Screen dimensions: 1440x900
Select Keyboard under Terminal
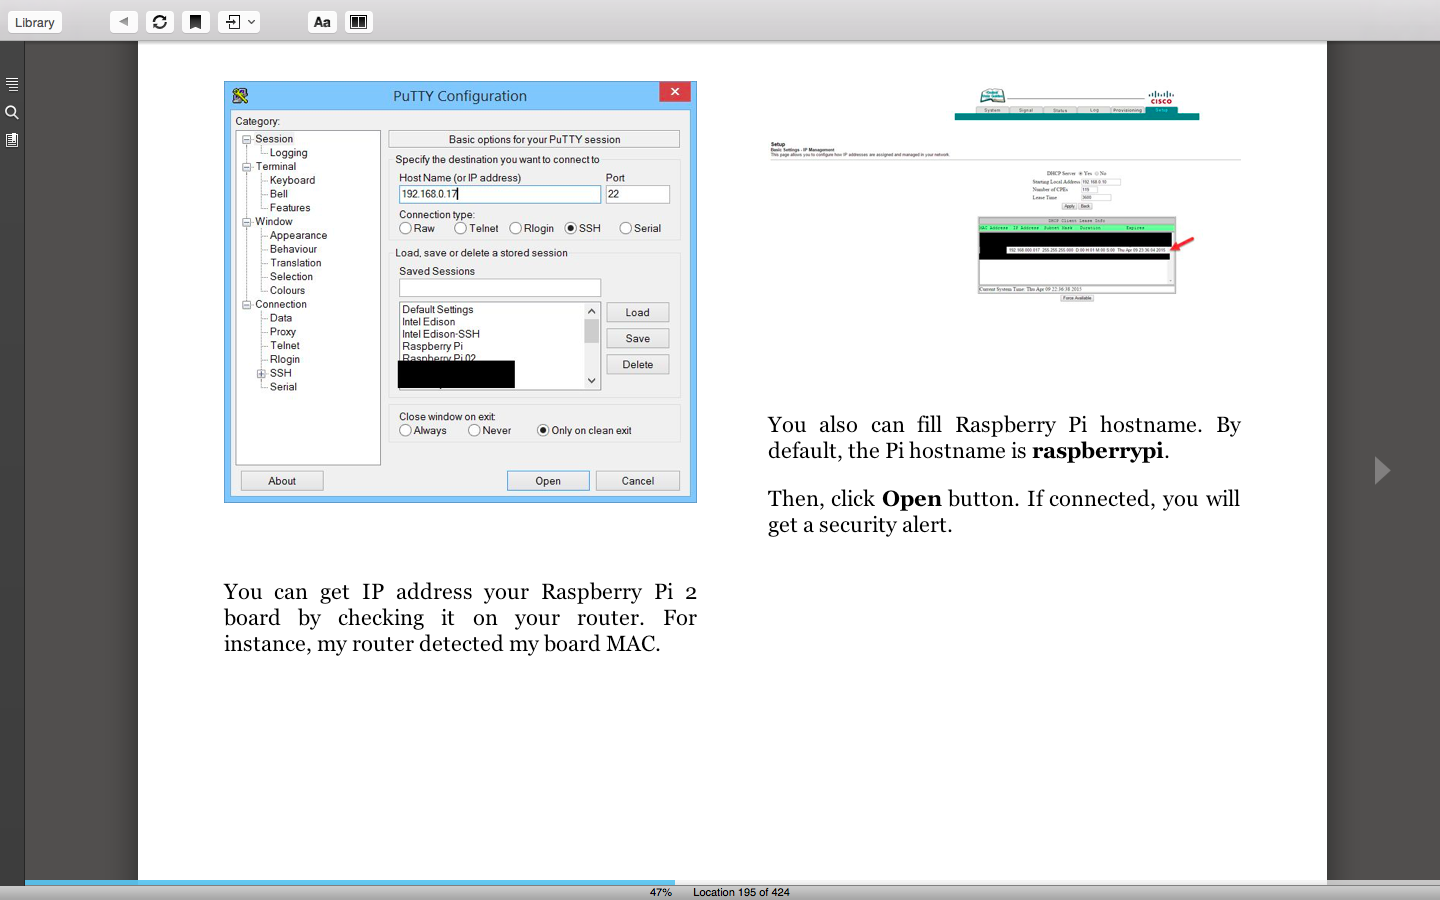pyautogui.click(x=292, y=180)
